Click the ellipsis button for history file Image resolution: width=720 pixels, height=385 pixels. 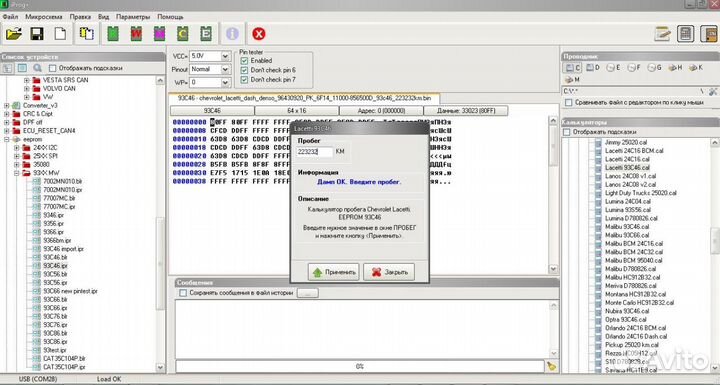pos(308,293)
